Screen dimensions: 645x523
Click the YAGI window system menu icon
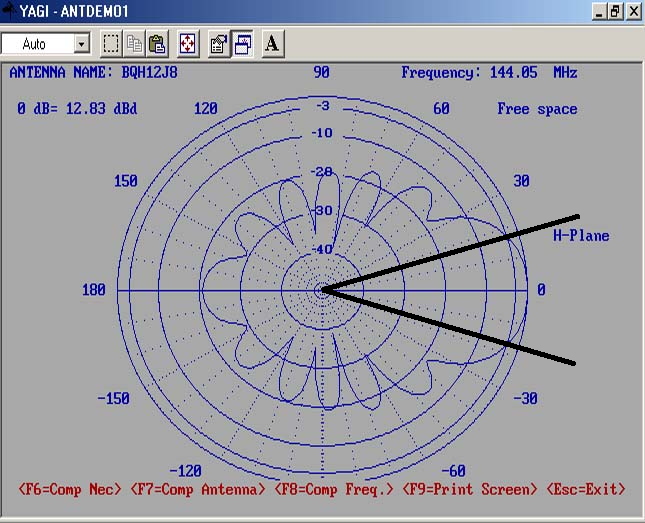8,11
